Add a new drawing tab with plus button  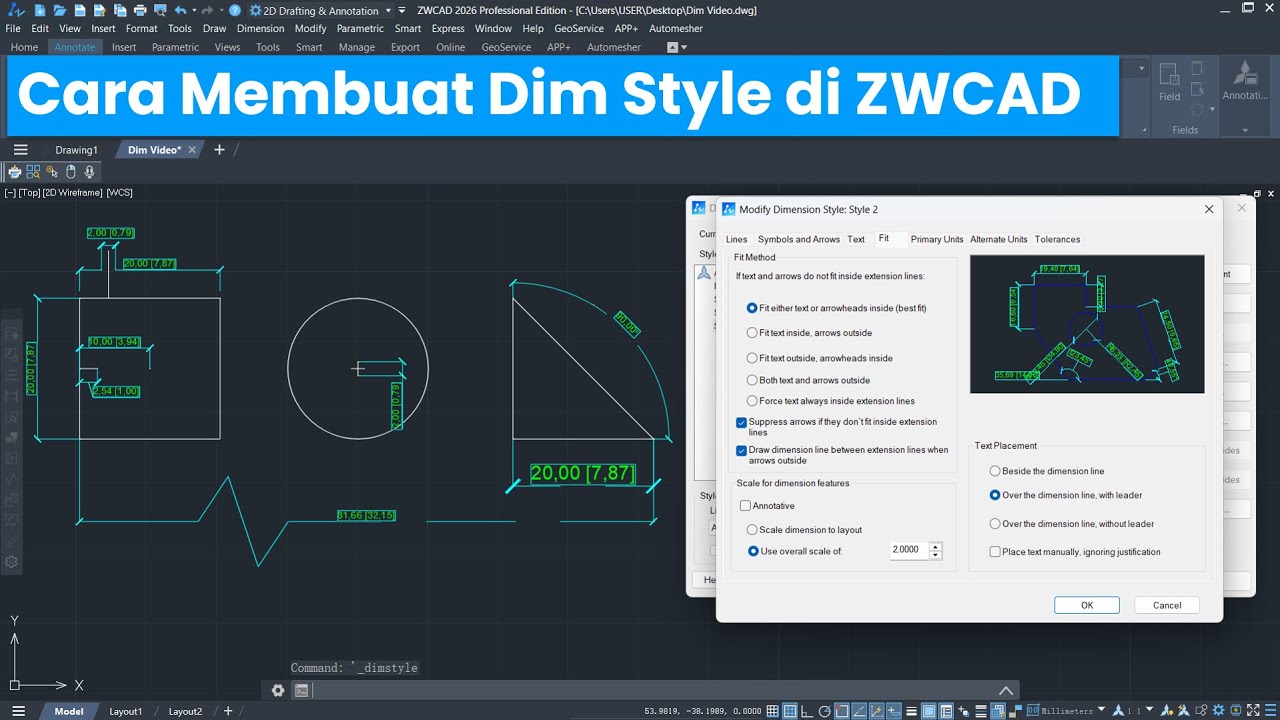click(x=219, y=150)
